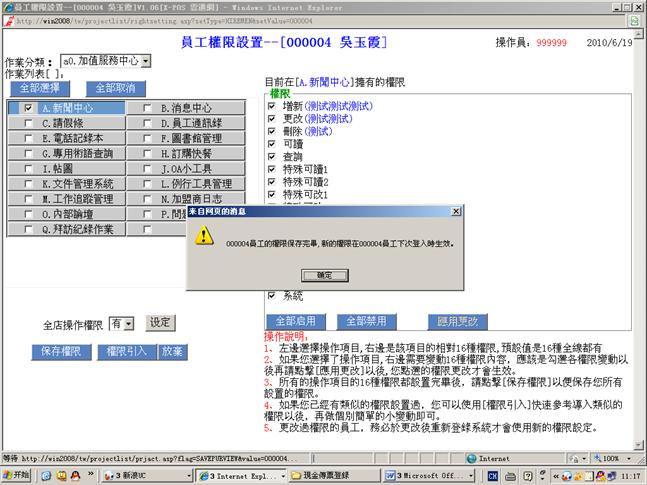647x485 pixels.
Task: Click Internet zone globe in status bar
Action: click(471, 457)
